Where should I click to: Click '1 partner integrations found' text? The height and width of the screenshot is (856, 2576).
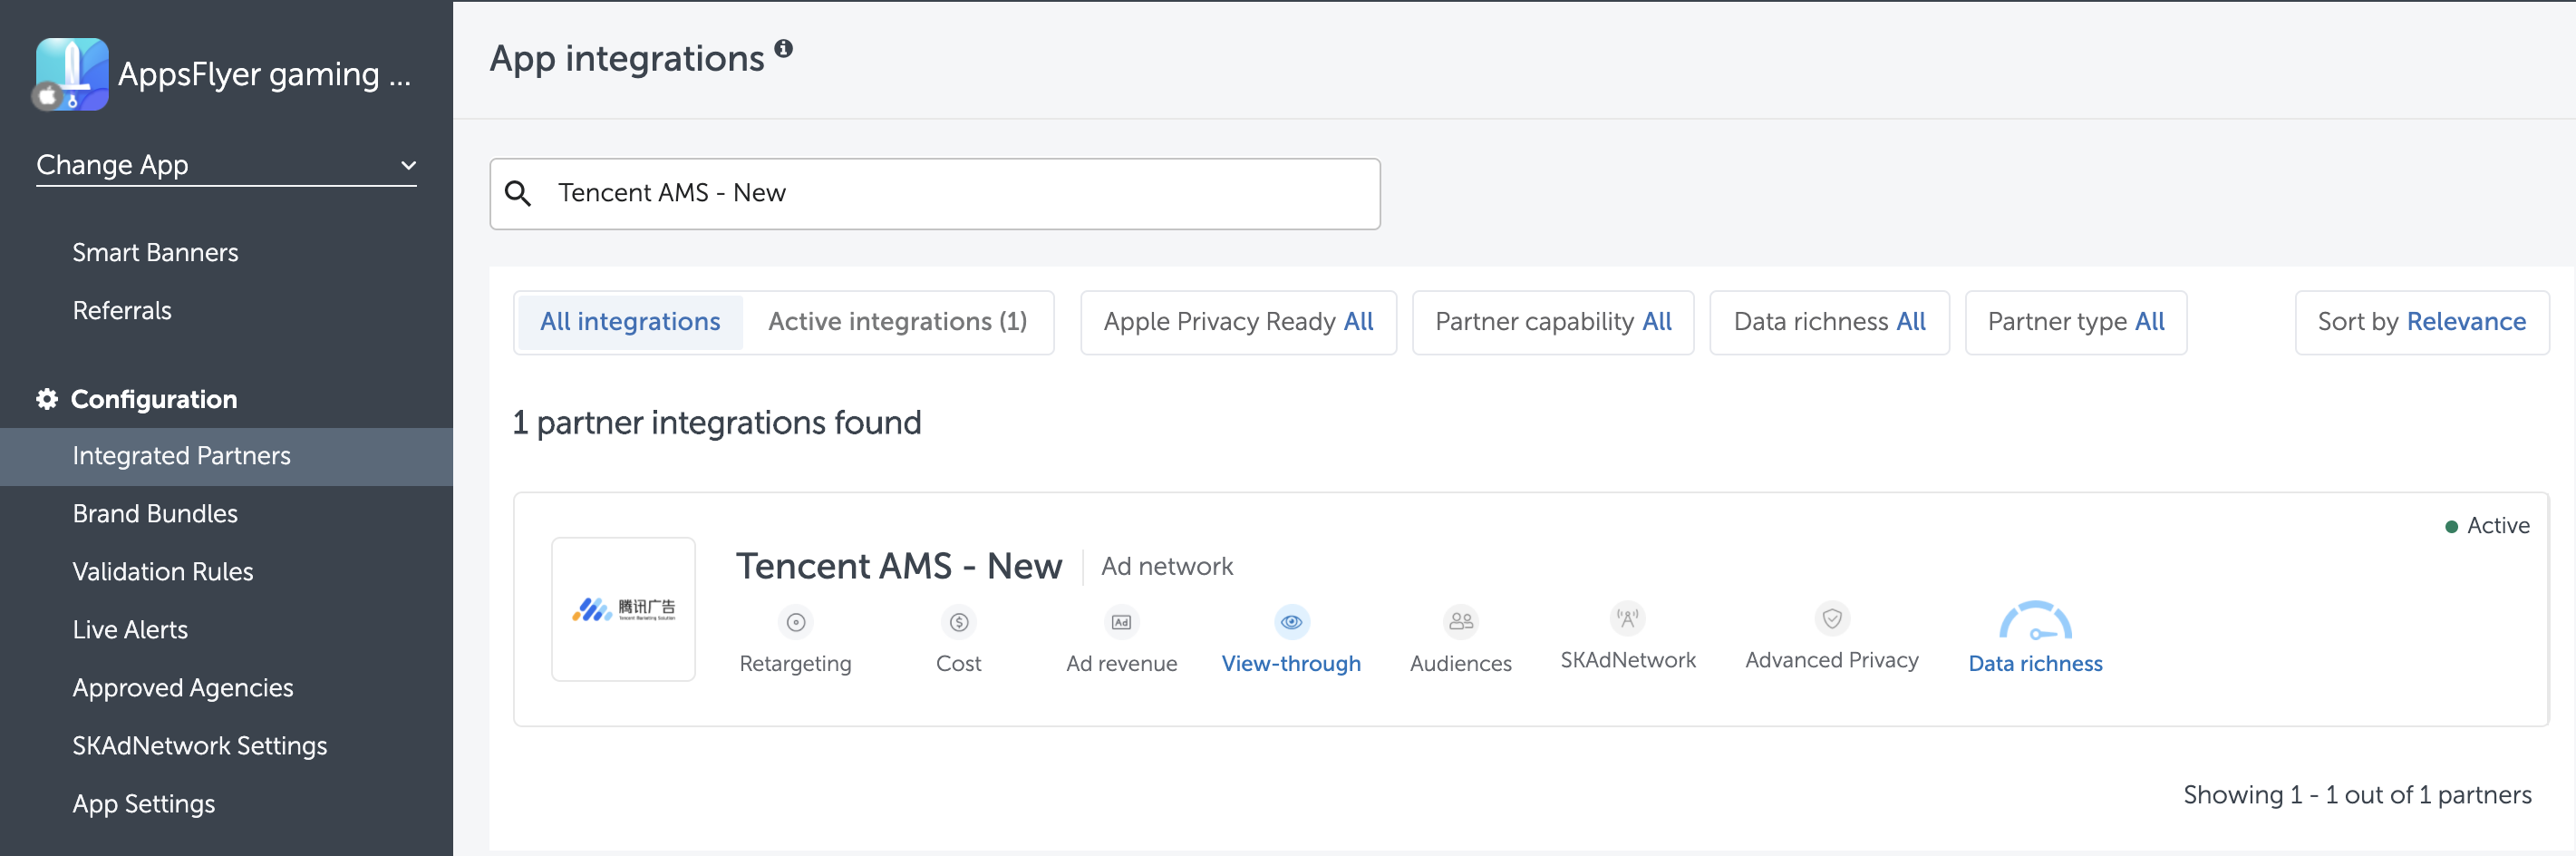717,423
